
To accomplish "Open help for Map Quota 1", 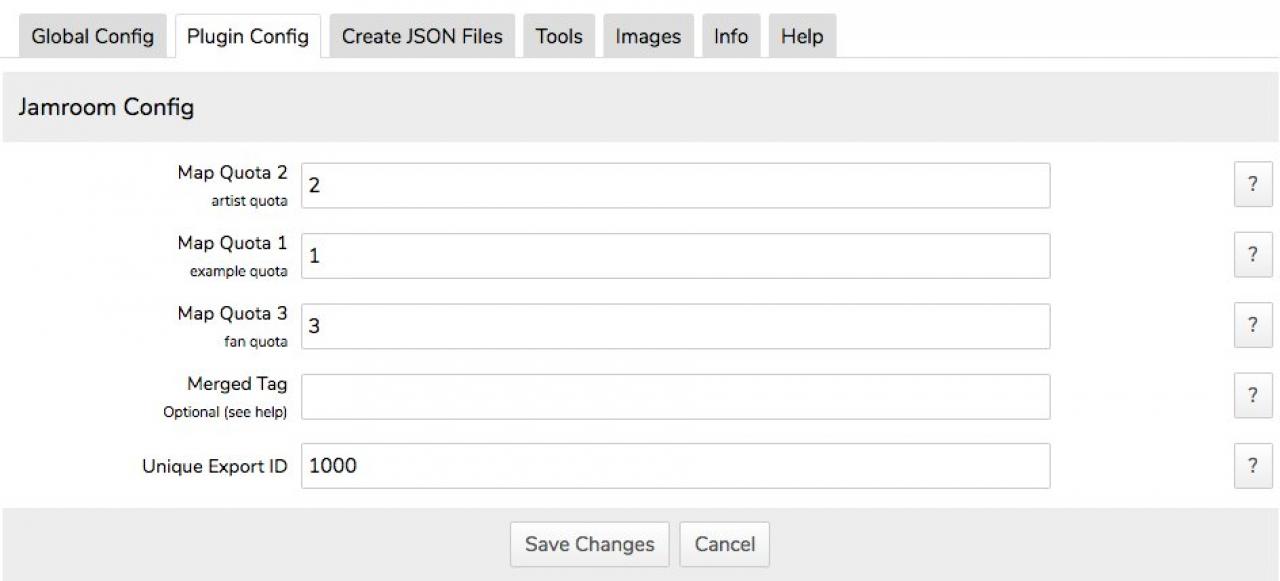I will 1253,255.
